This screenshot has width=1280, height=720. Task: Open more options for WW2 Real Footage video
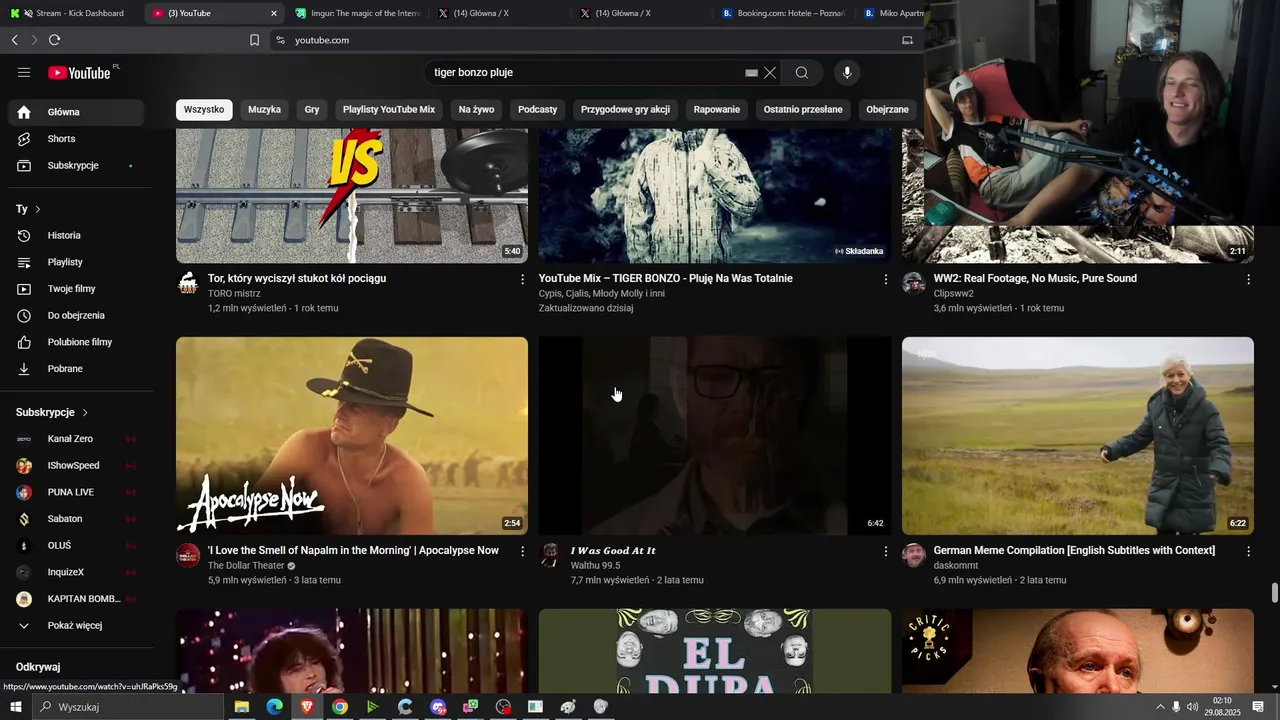pos(1248,279)
